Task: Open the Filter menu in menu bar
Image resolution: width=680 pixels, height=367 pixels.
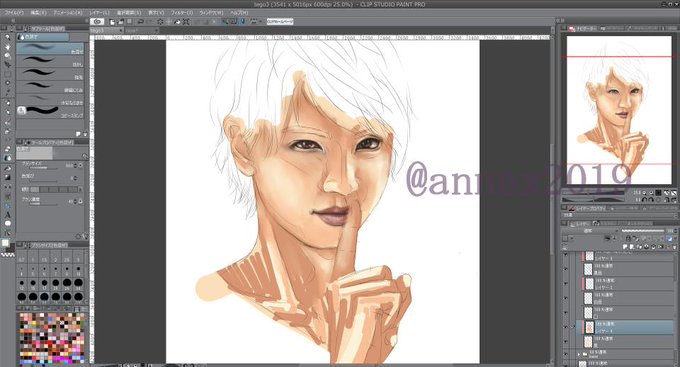Action: tap(181, 13)
